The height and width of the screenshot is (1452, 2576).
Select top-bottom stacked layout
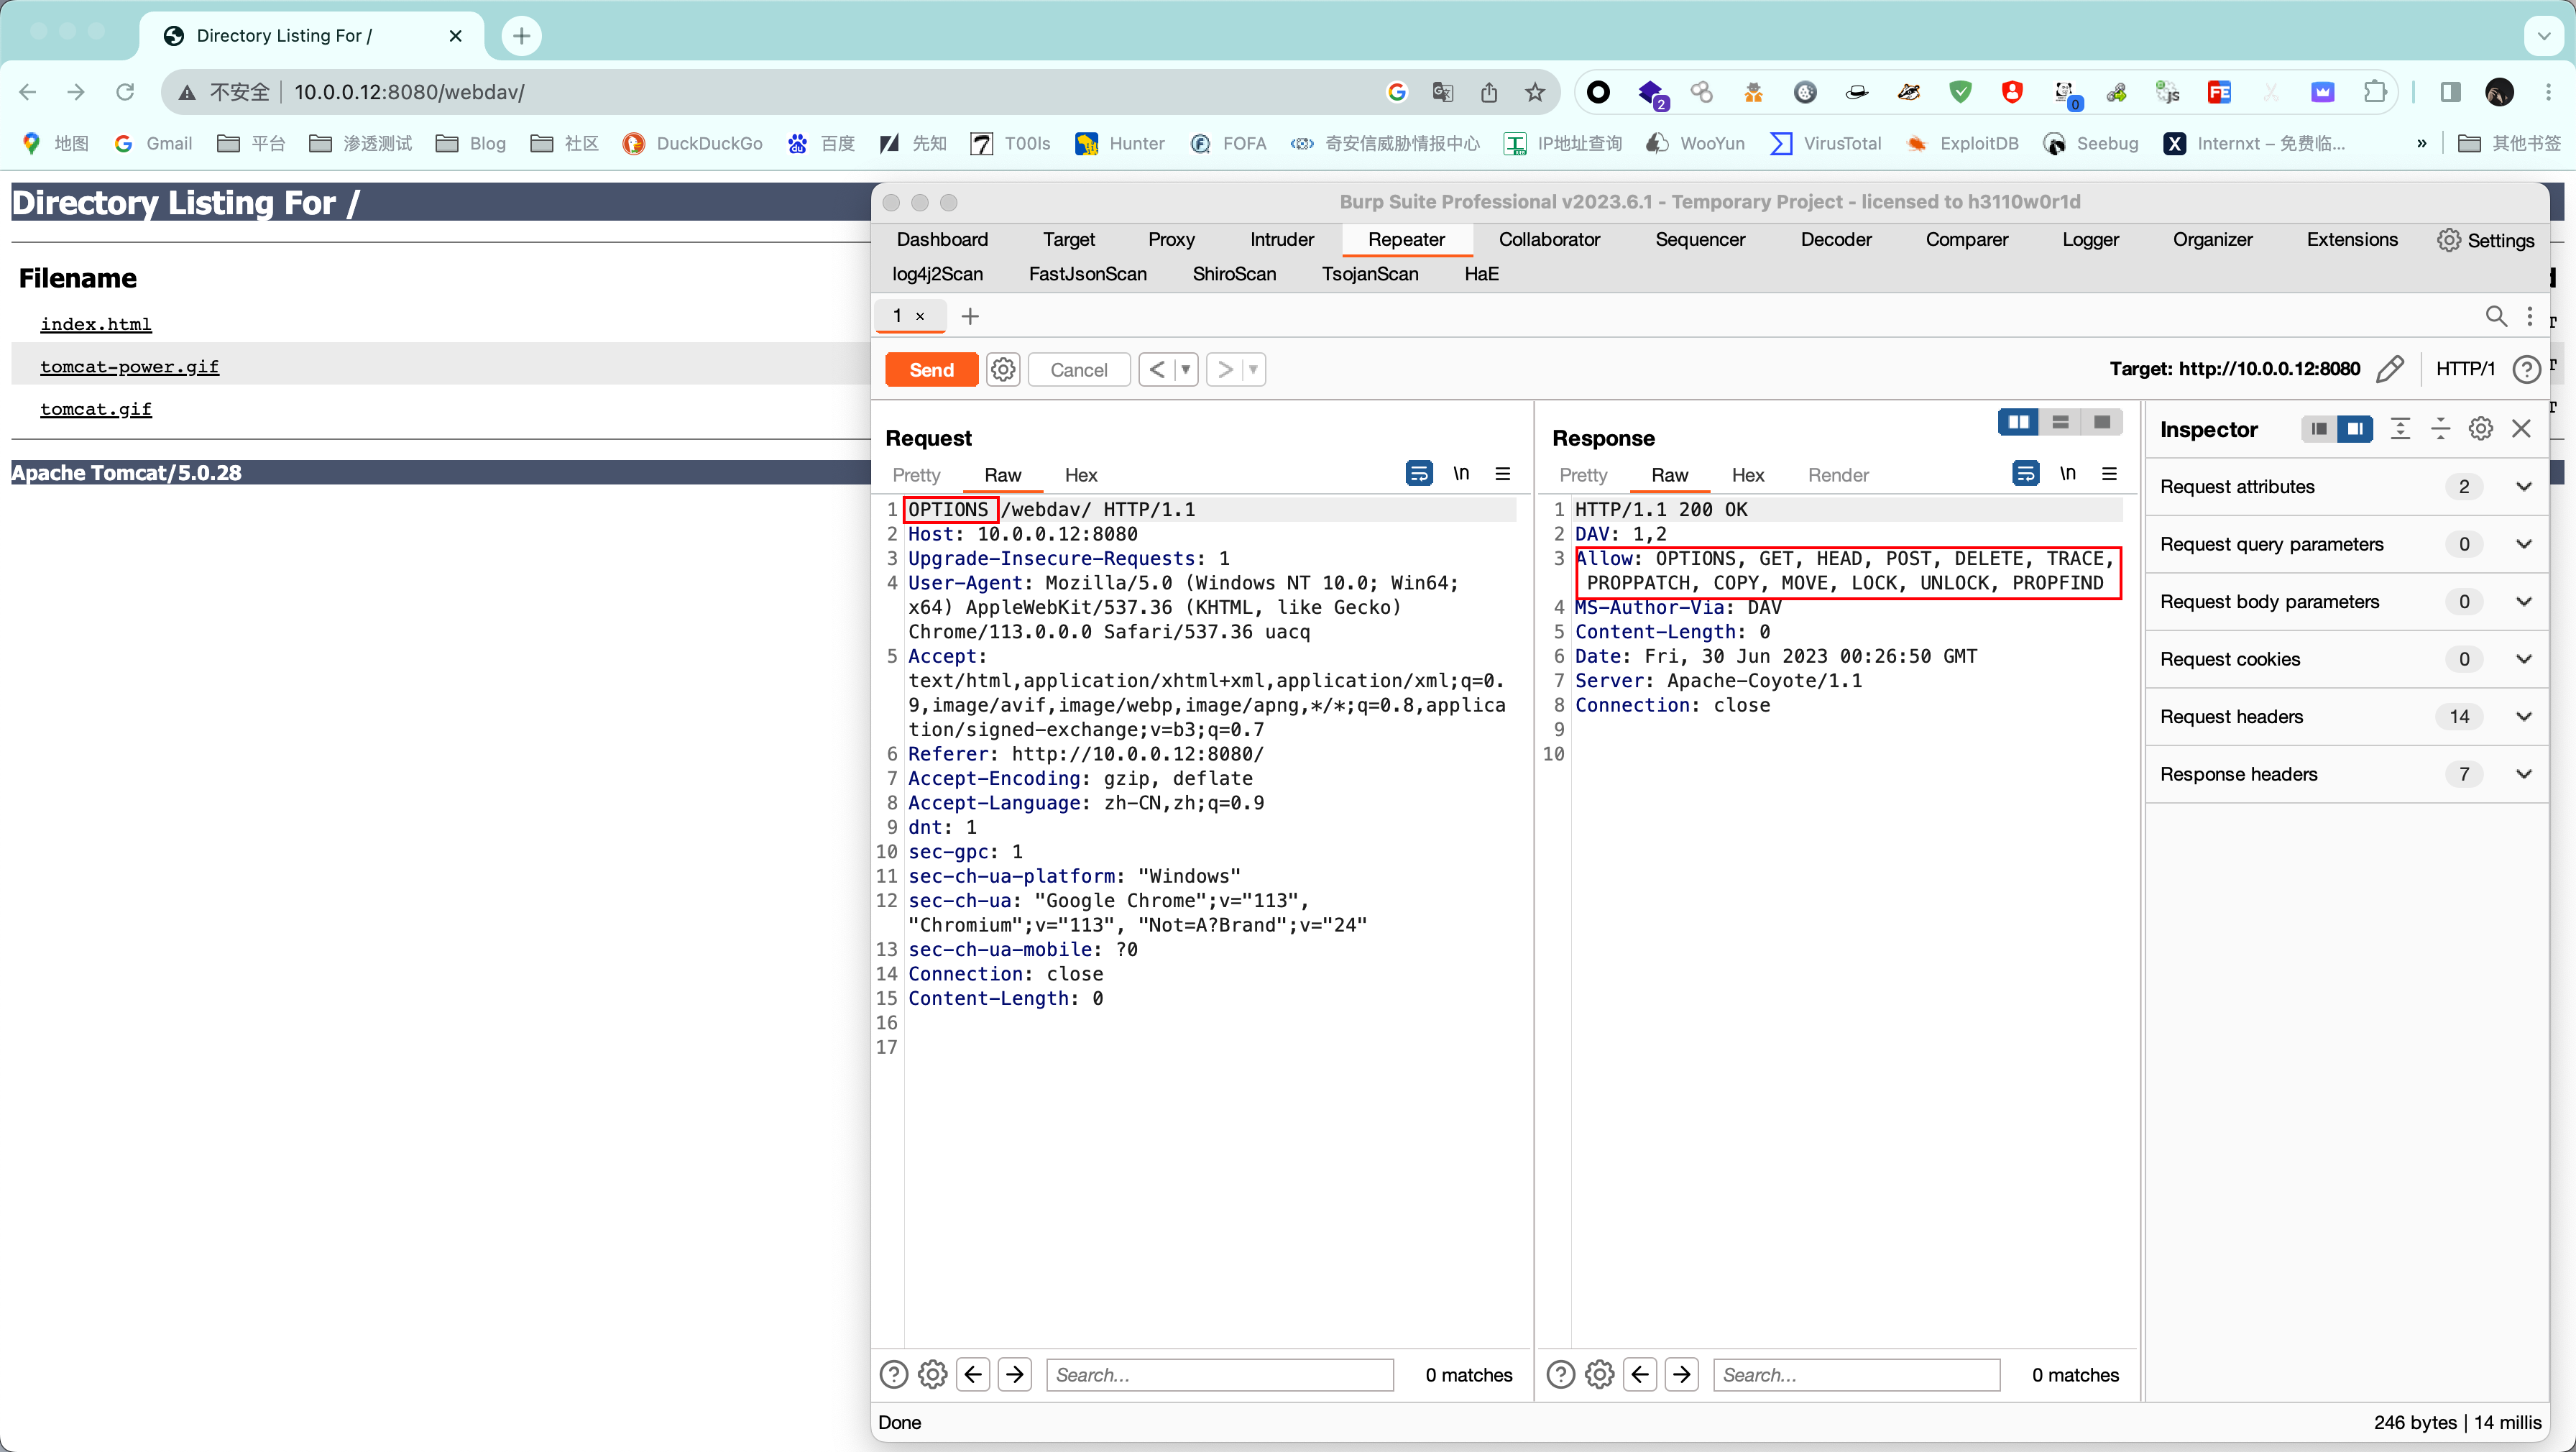click(2060, 422)
